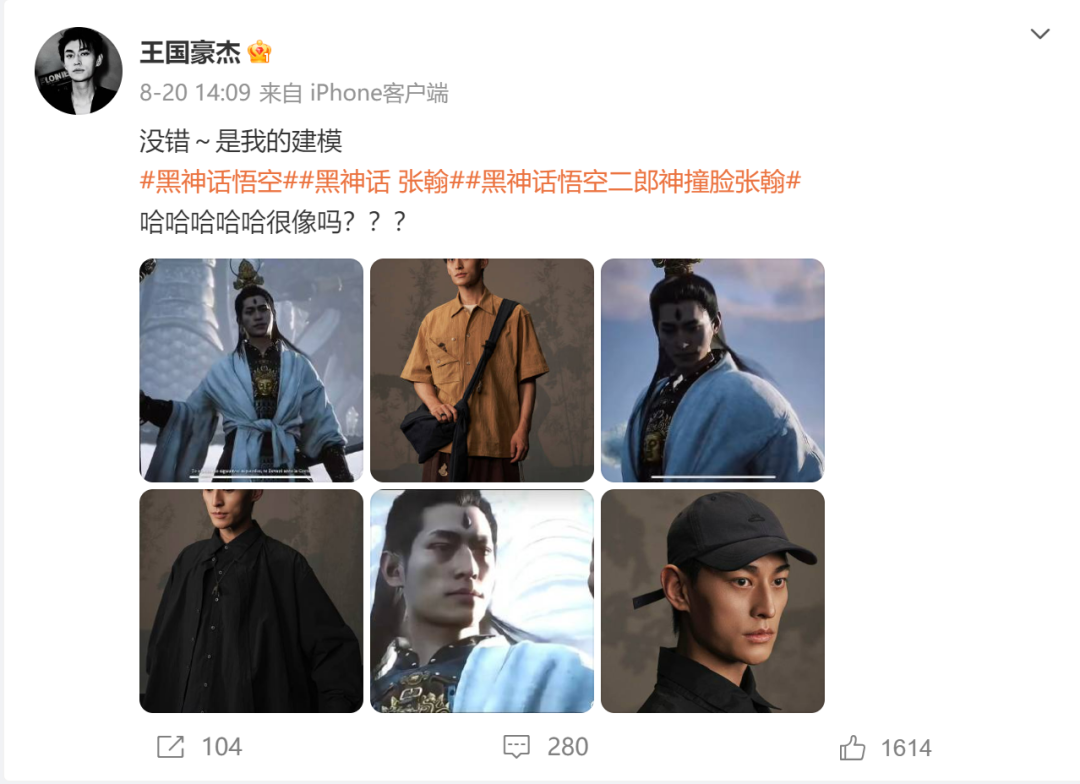The height and width of the screenshot is (784, 1080).
Task: Like the post with thumbs-up icon
Action: [852, 747]
